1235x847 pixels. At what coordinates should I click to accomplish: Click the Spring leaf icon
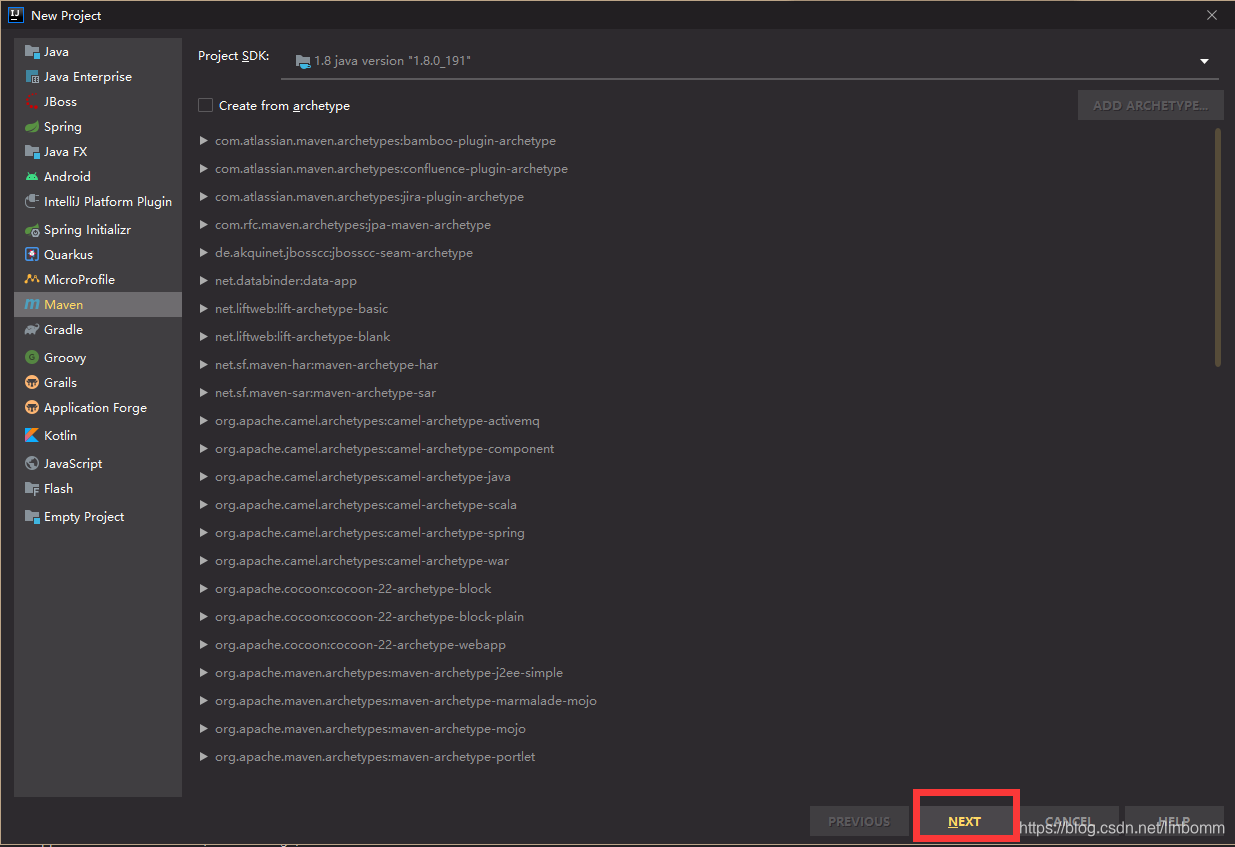coord(32,126)
